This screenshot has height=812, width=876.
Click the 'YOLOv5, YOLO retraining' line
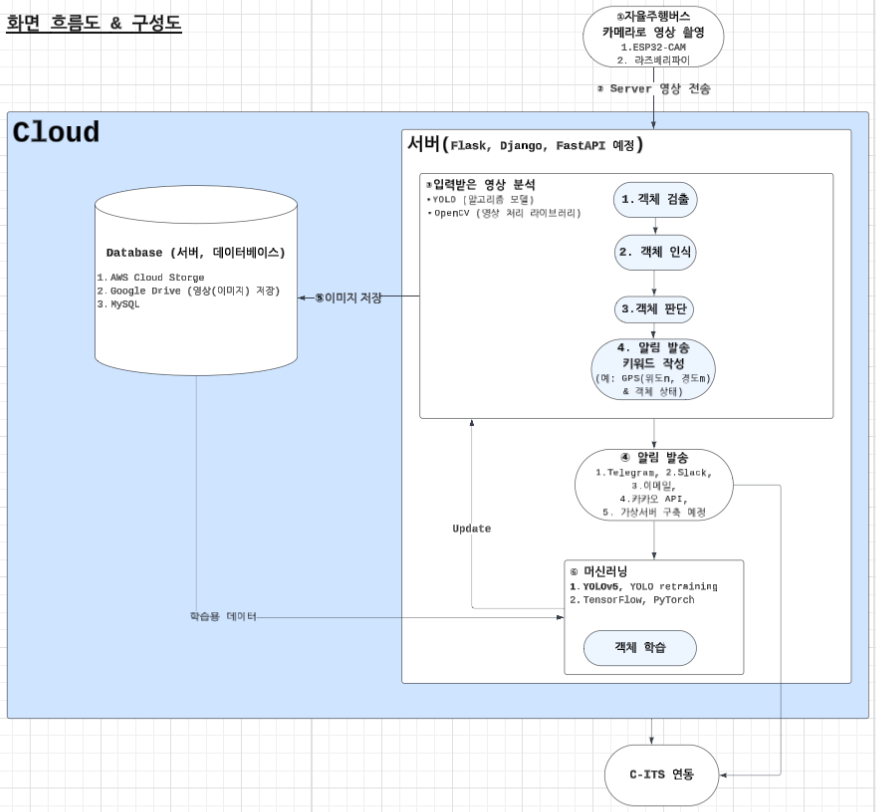[x=644, y=587]
